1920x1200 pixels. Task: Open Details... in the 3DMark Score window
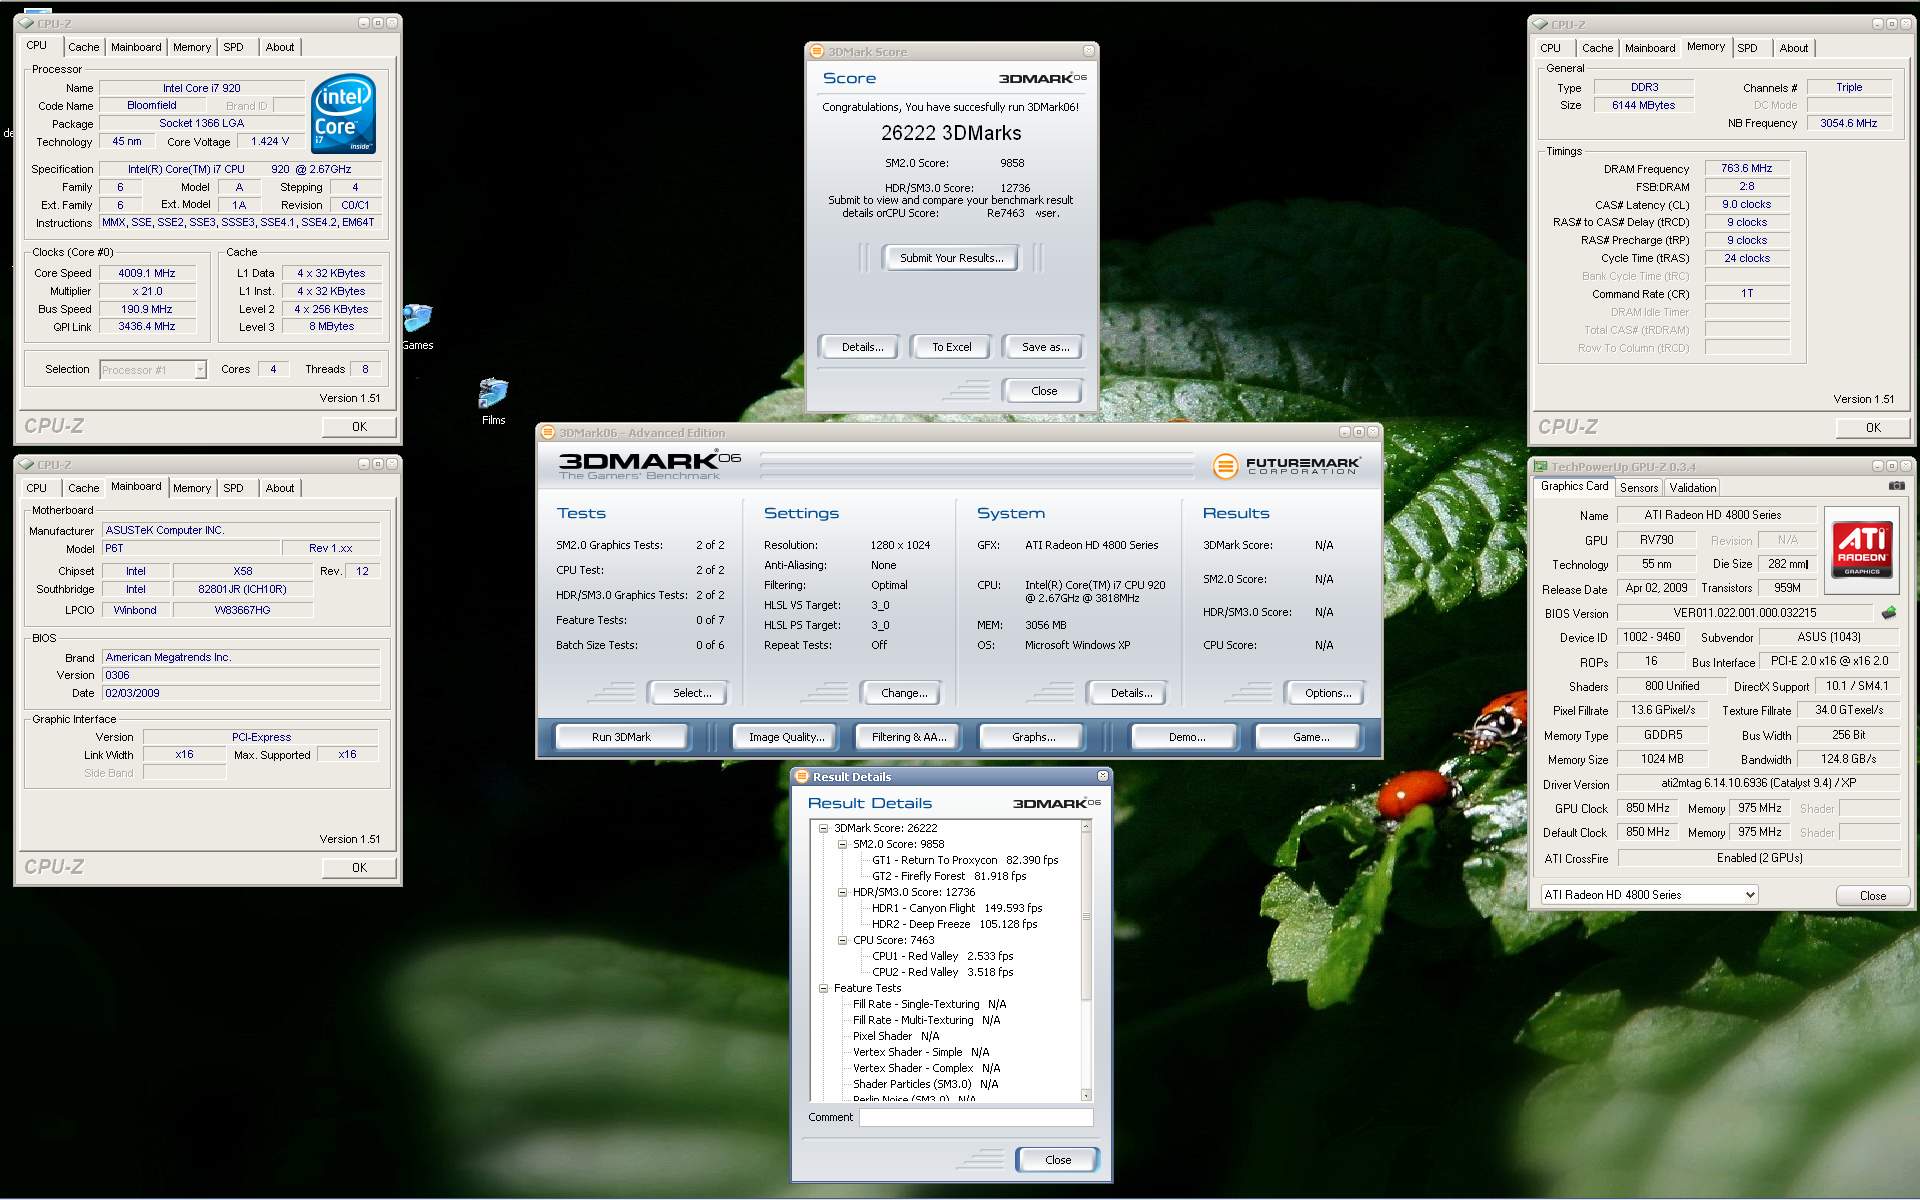click(861, 347)
